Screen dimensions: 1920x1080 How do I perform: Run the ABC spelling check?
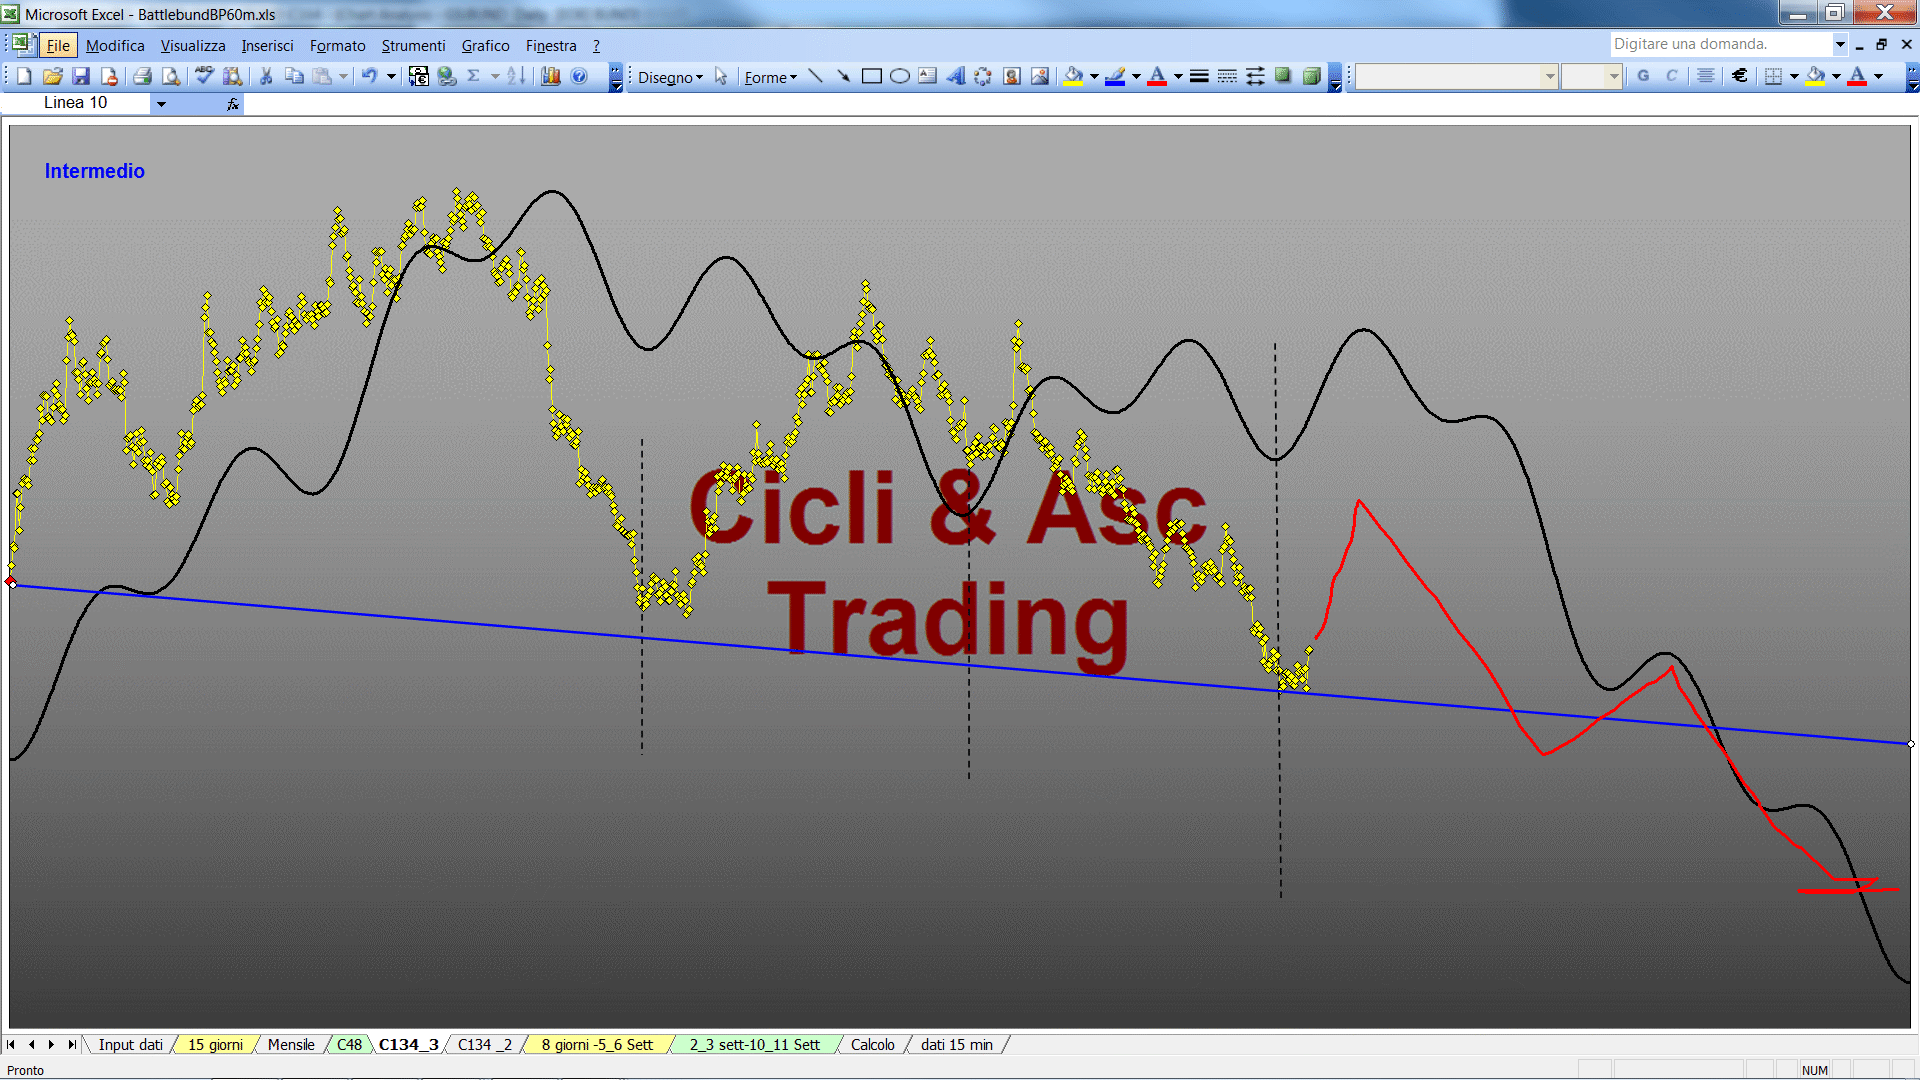(x=204, y=76)
